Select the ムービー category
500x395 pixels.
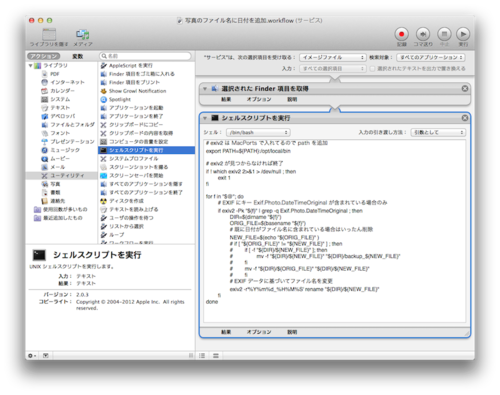point(60,159)
